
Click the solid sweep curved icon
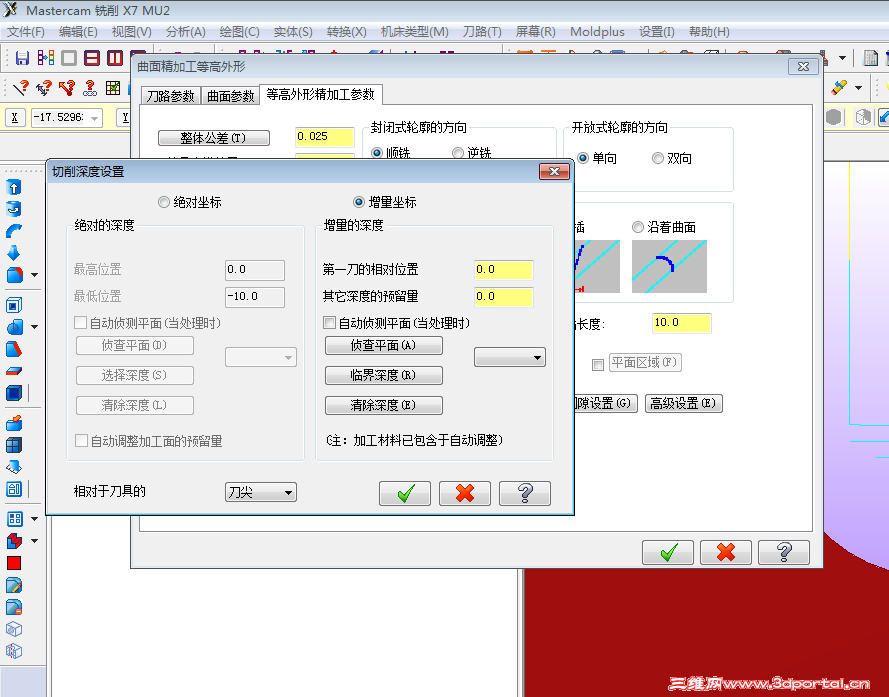pyautogui.click(x=14, y=231)
